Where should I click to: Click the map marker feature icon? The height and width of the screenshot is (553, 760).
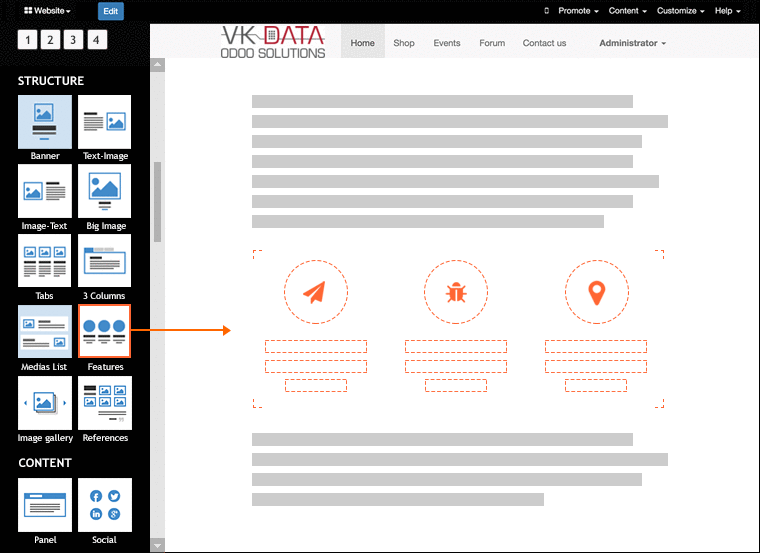(x=597, y=292)
